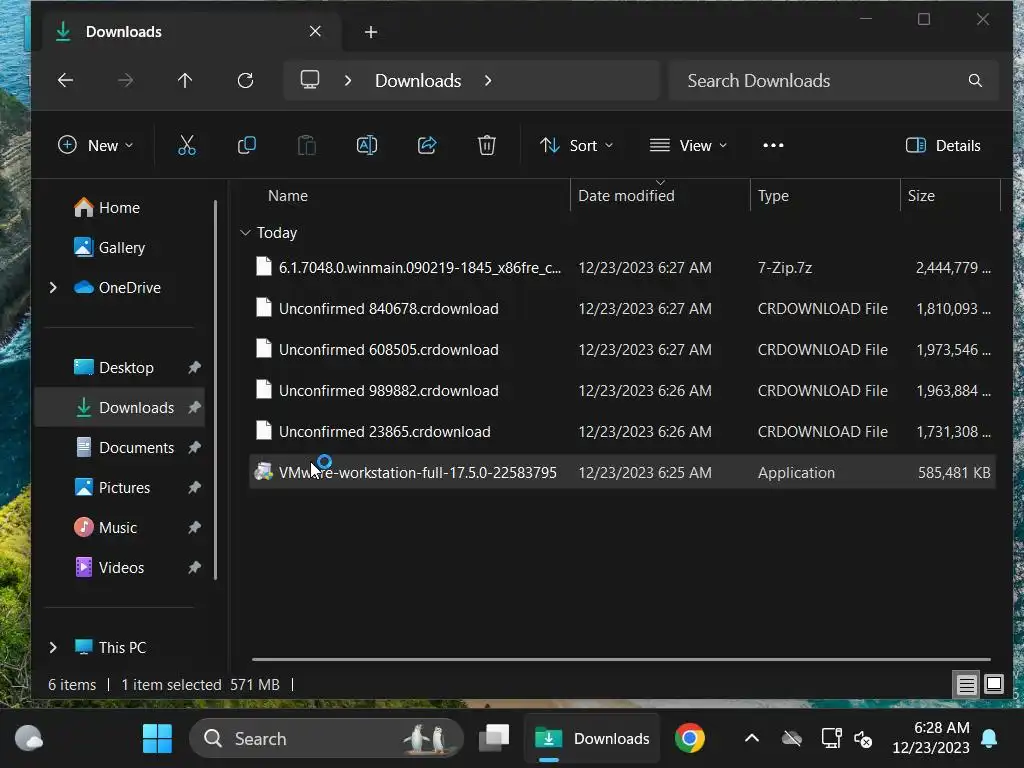The height and width of the screenshot is (768, 1024).
Task: Click chevron after Downloads in address bar
Action: point(488,80)
